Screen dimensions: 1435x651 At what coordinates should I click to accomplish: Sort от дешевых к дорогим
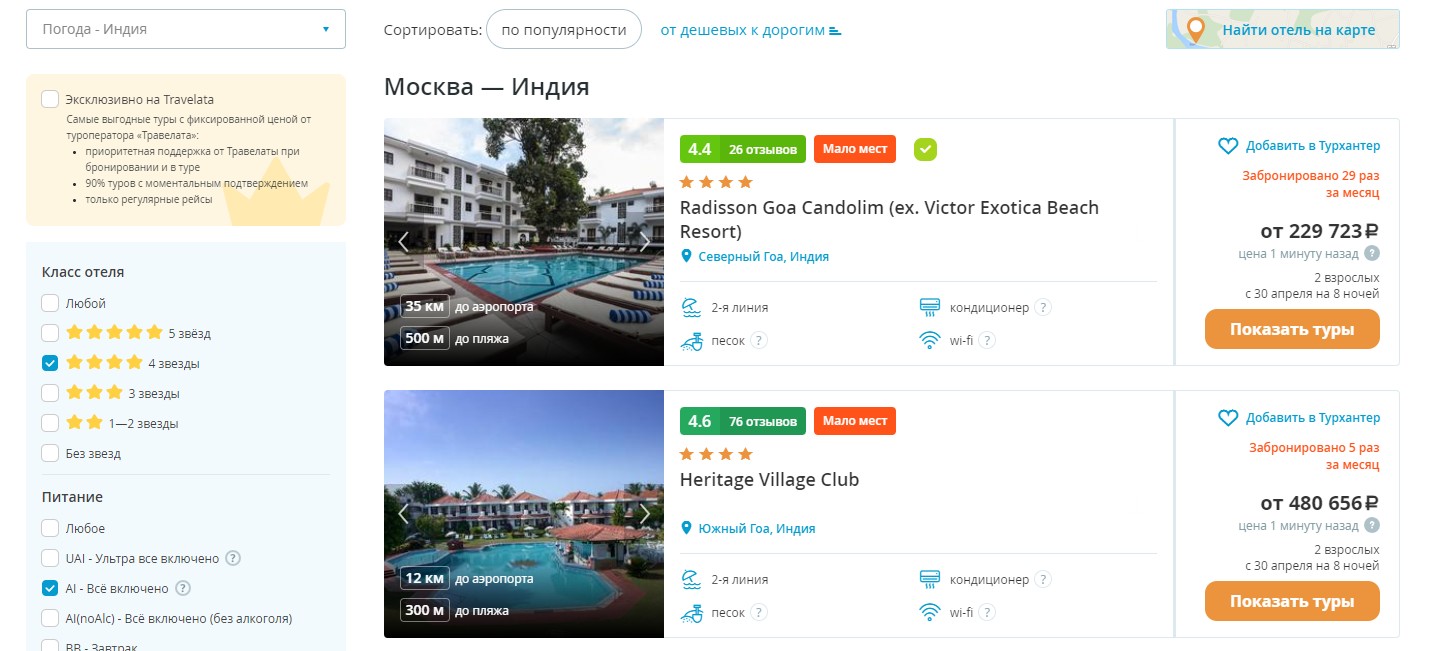coord(751,30)
